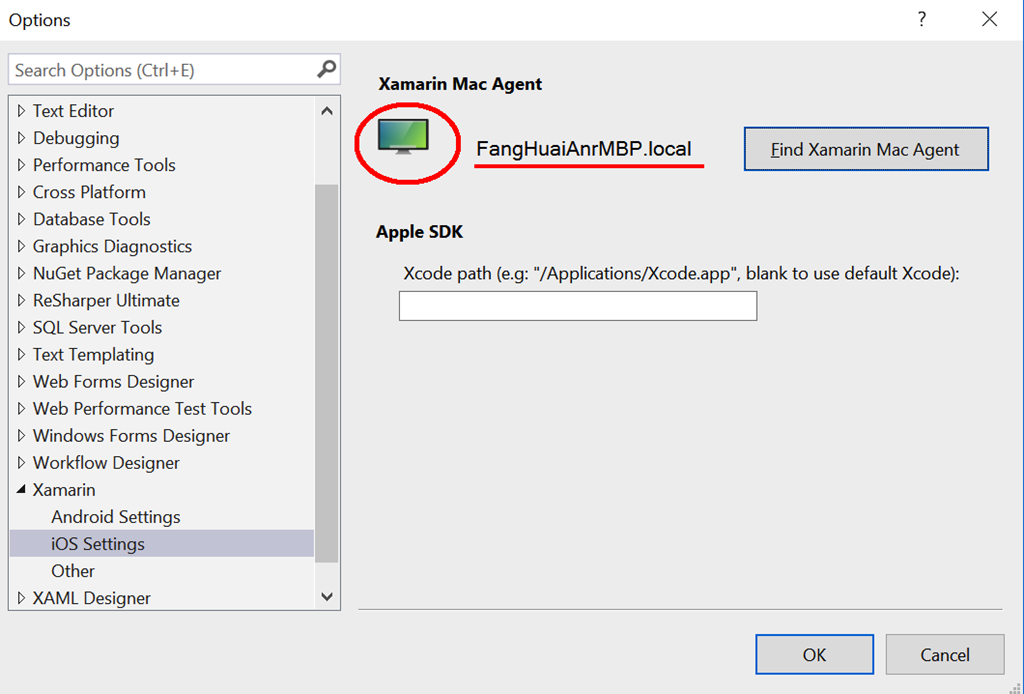Expand the Text Editor node
The width and height of the screenshot is (1024, 694).
point(21,111)
